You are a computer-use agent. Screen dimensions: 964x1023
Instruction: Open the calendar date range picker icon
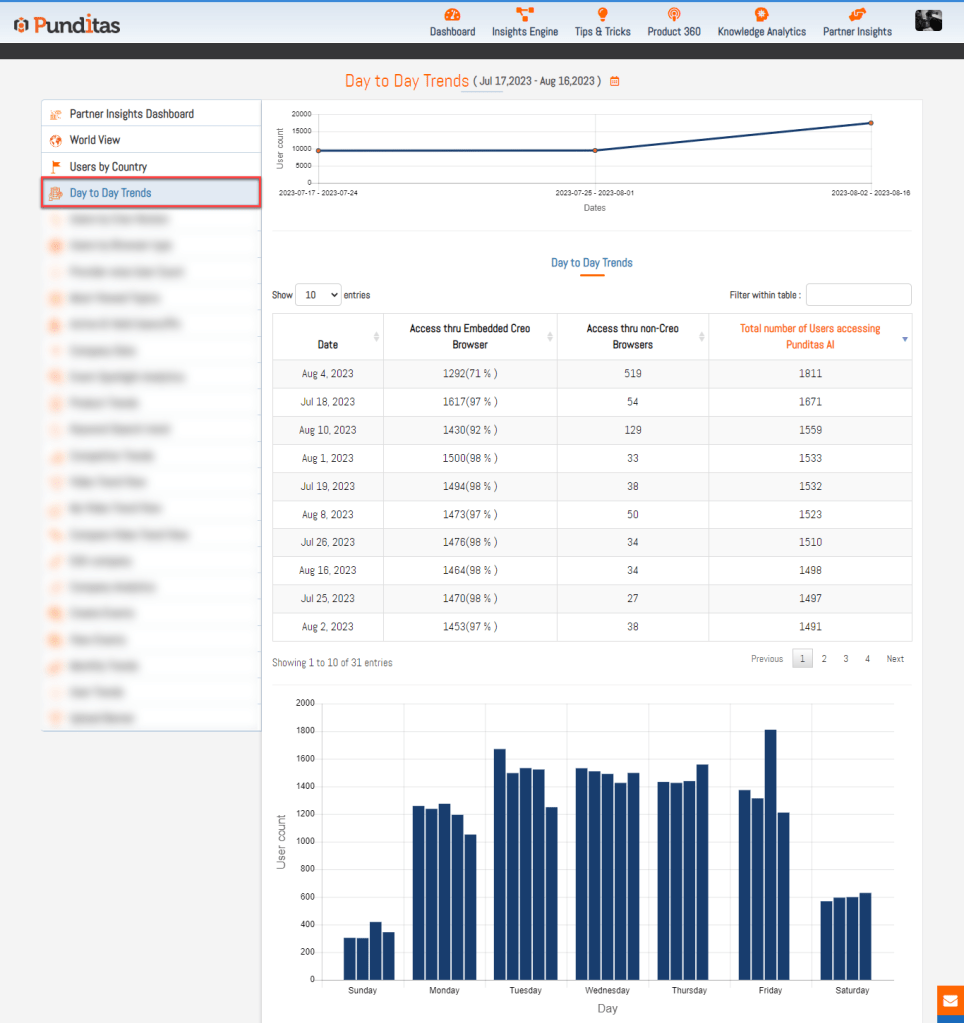[615, 82]
